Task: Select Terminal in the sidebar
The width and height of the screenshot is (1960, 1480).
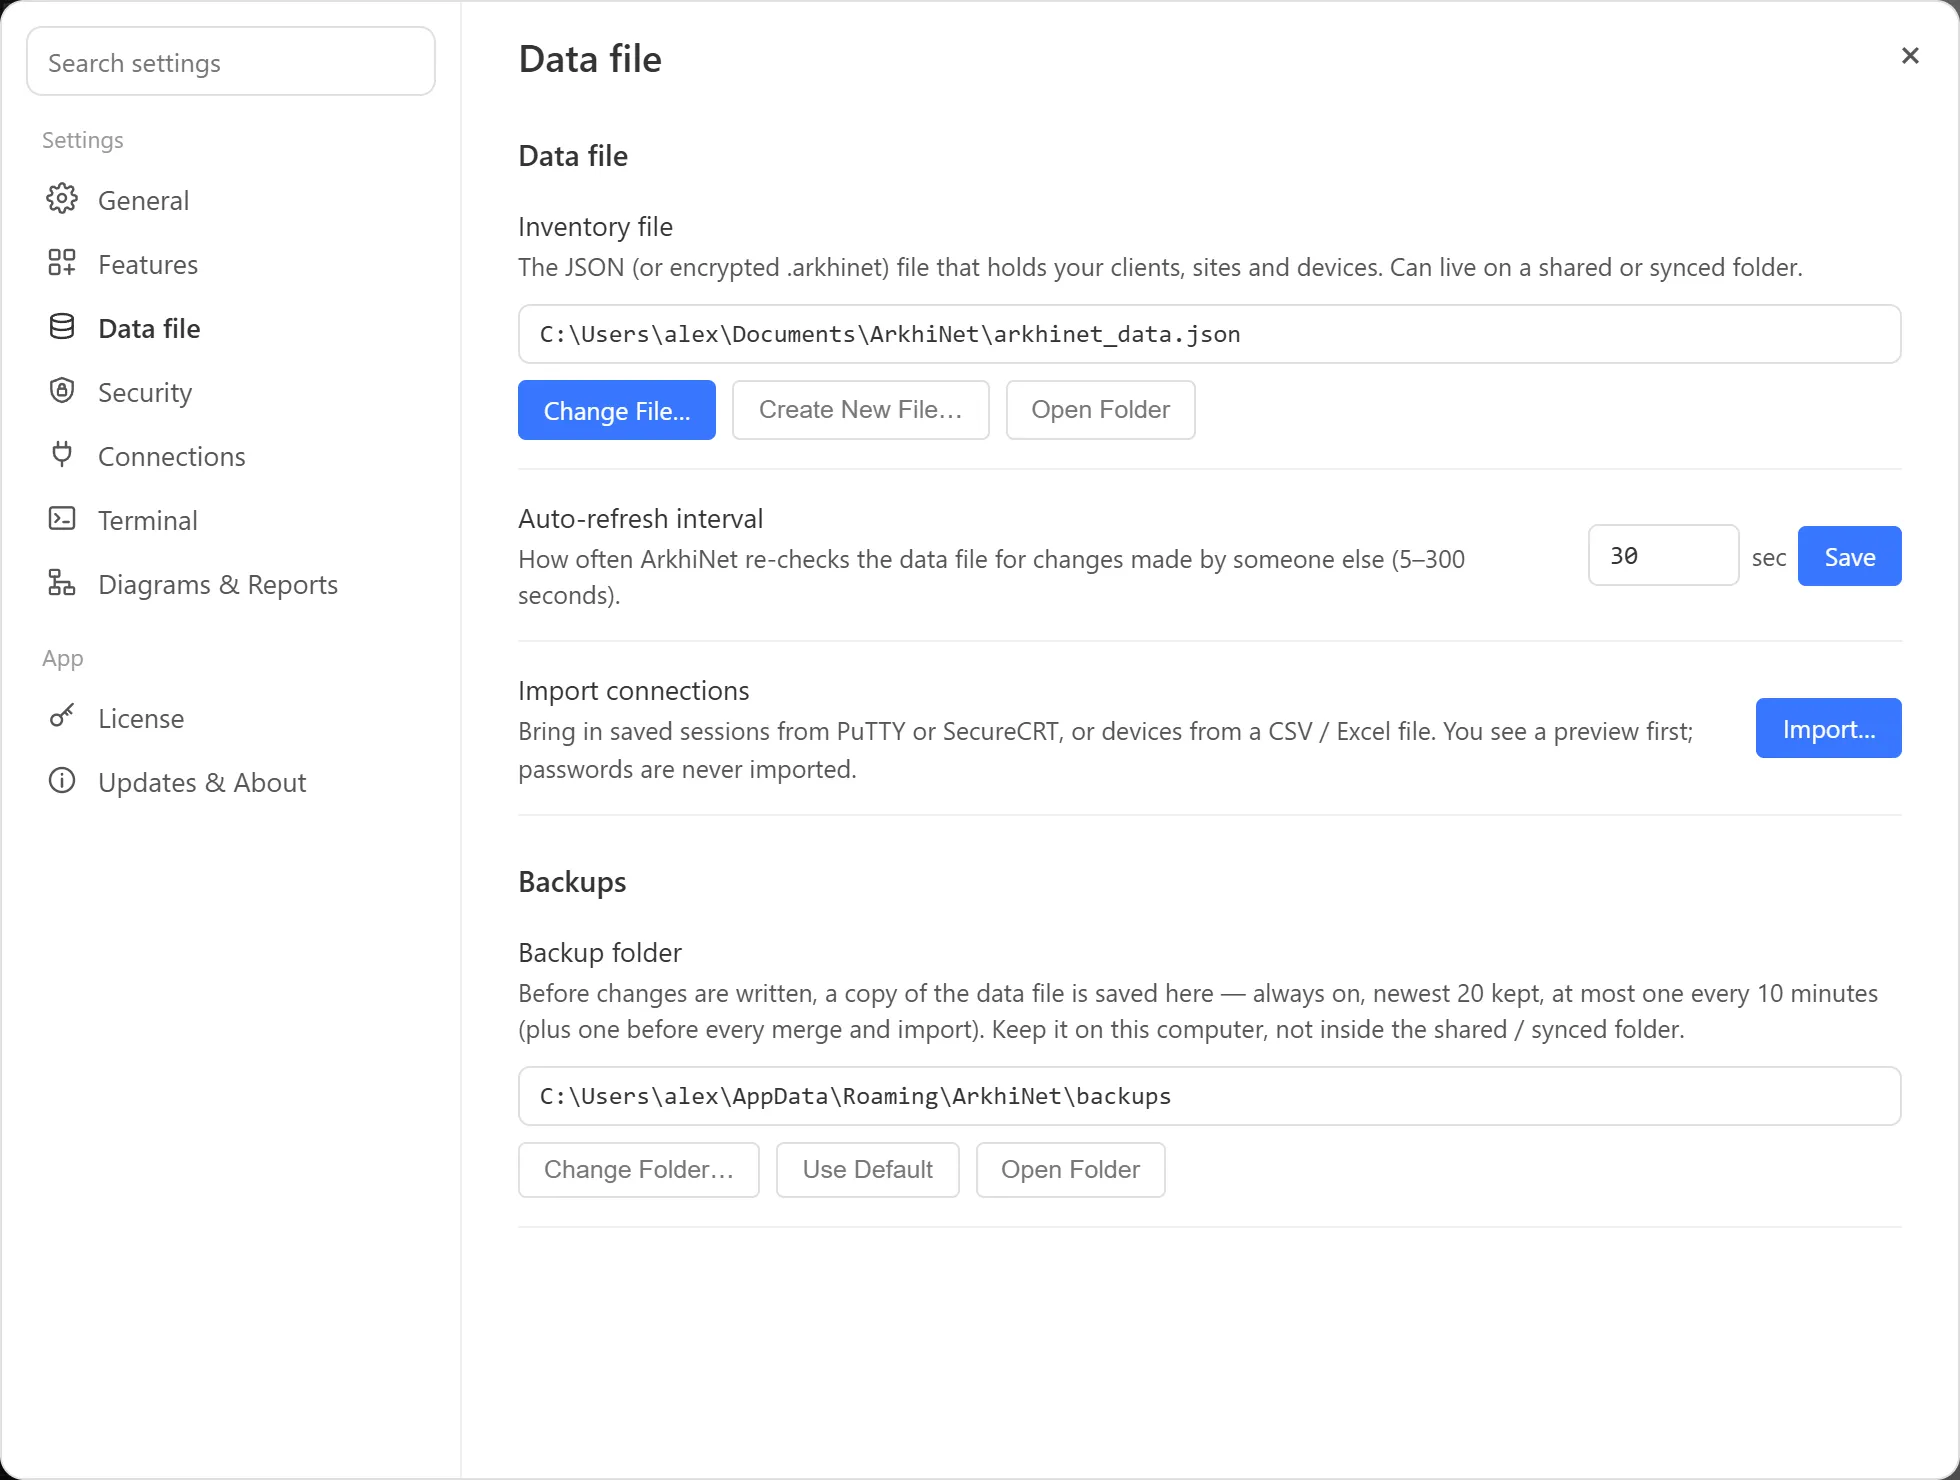Action: 231,520
